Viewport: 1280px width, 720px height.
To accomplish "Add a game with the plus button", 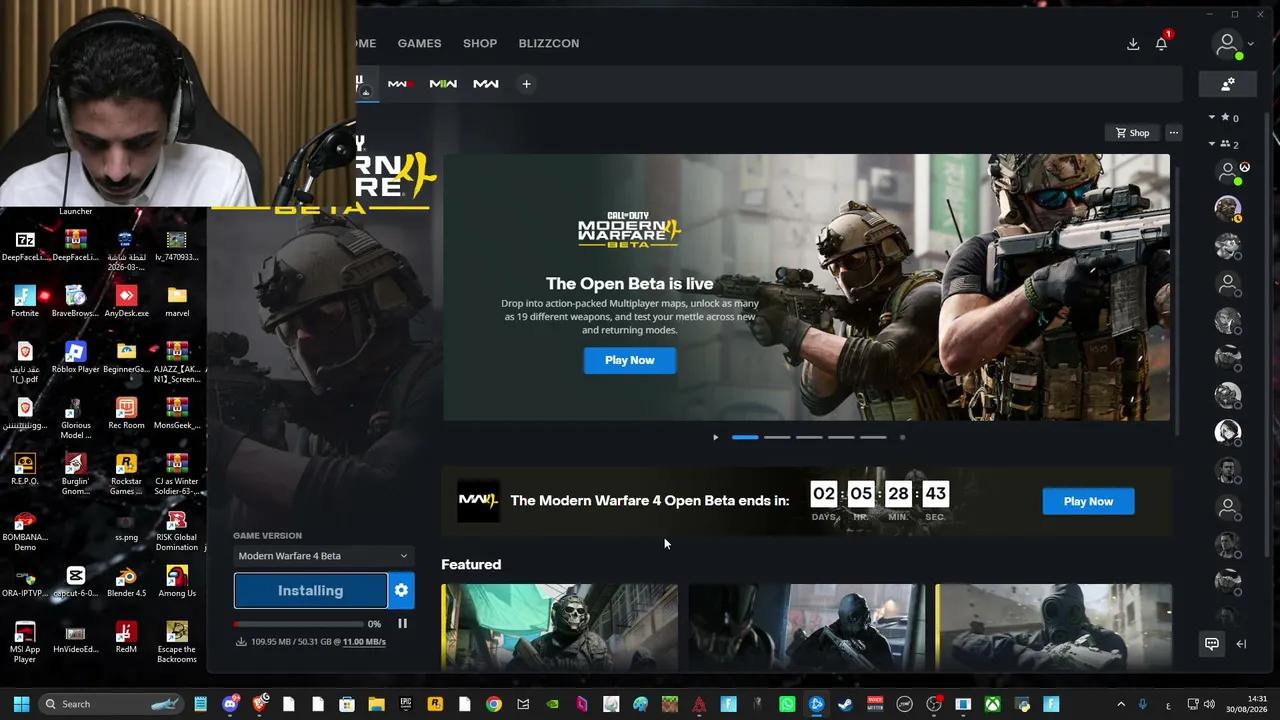I will (x=526, y=84).
